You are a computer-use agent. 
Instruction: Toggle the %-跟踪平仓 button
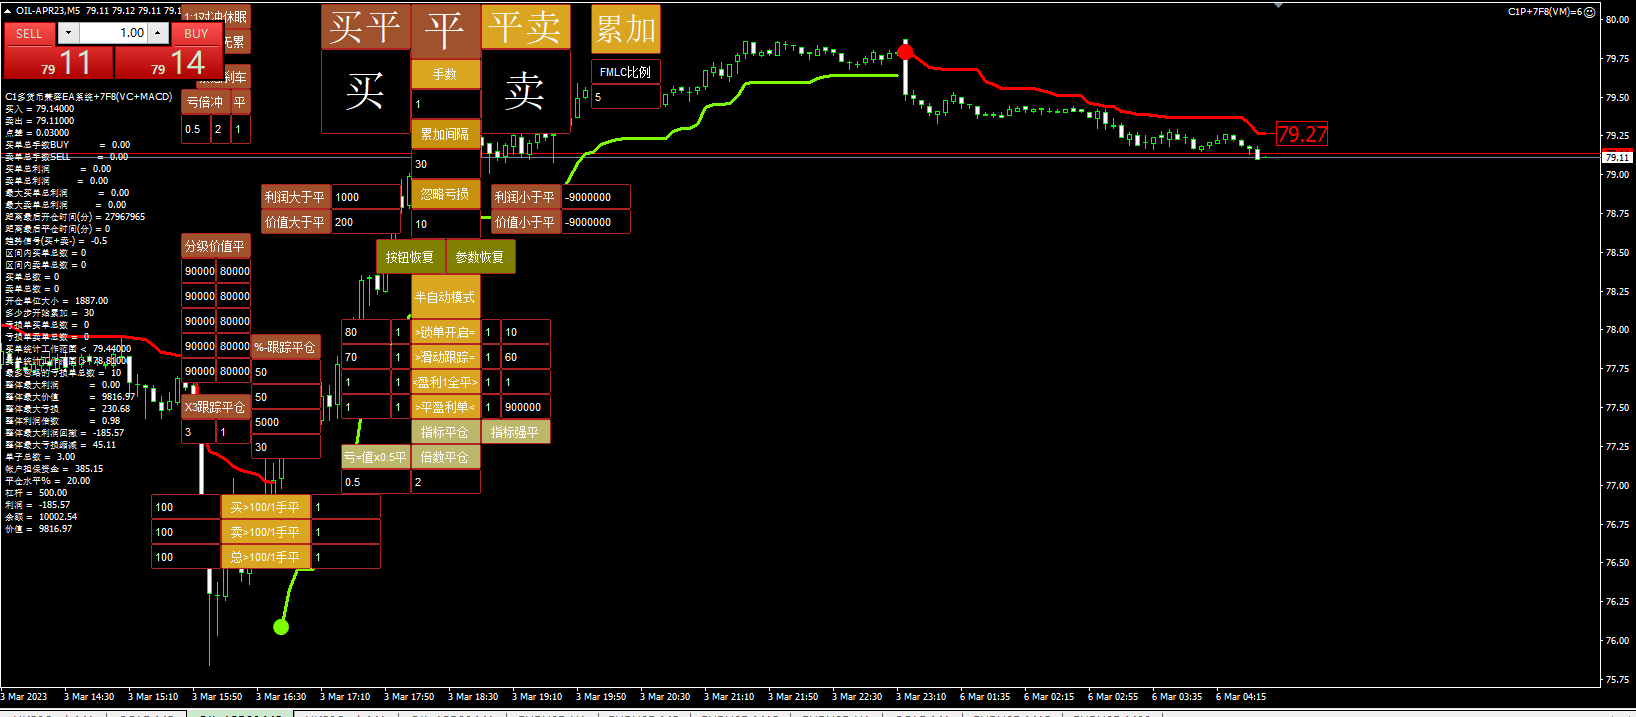click(x=286, y=347)
